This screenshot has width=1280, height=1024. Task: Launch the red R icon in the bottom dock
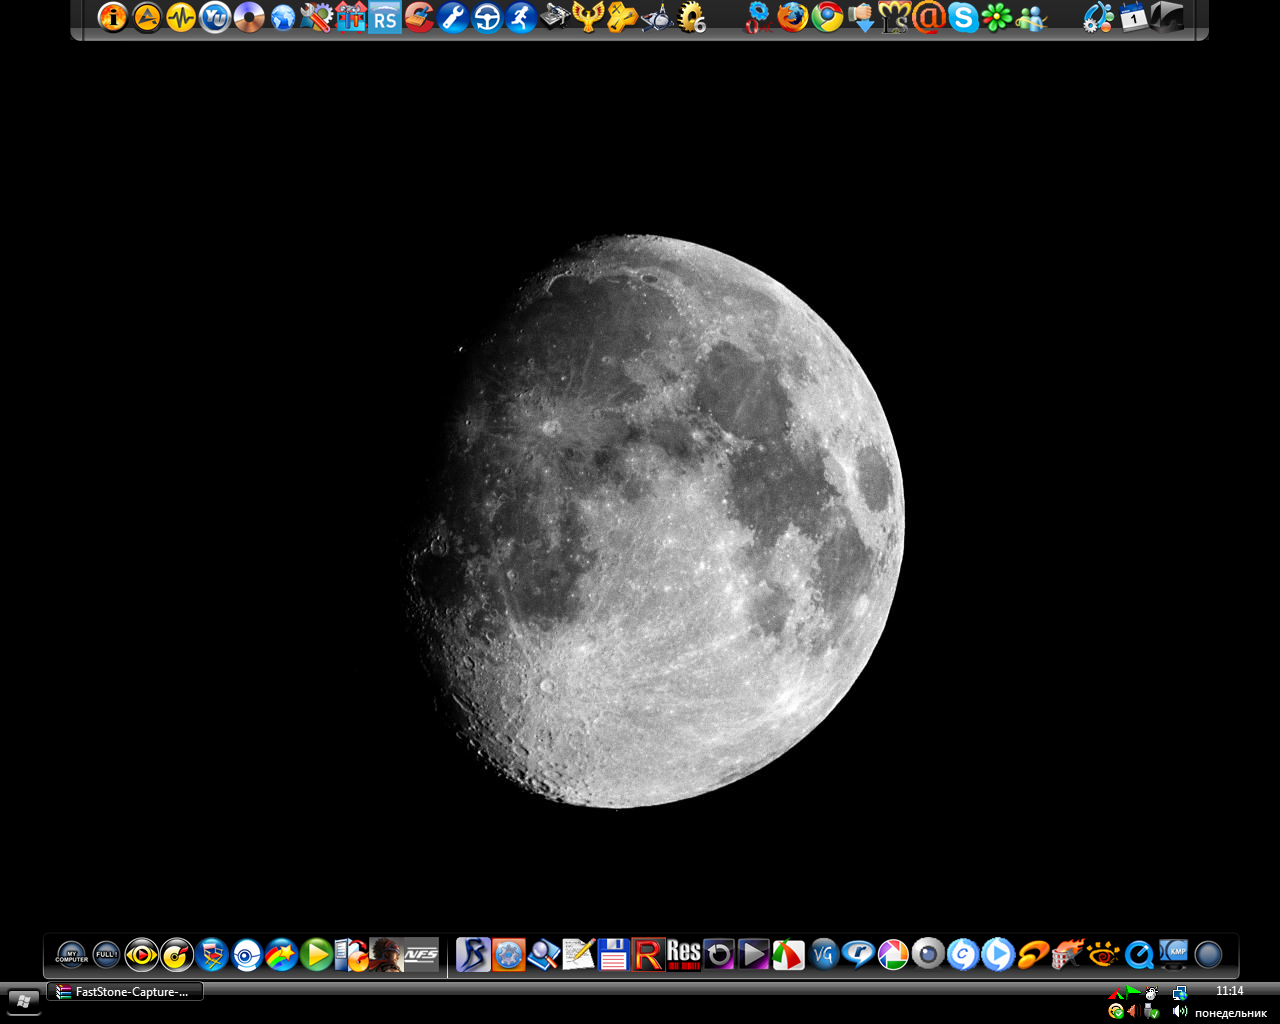point(648,955)
